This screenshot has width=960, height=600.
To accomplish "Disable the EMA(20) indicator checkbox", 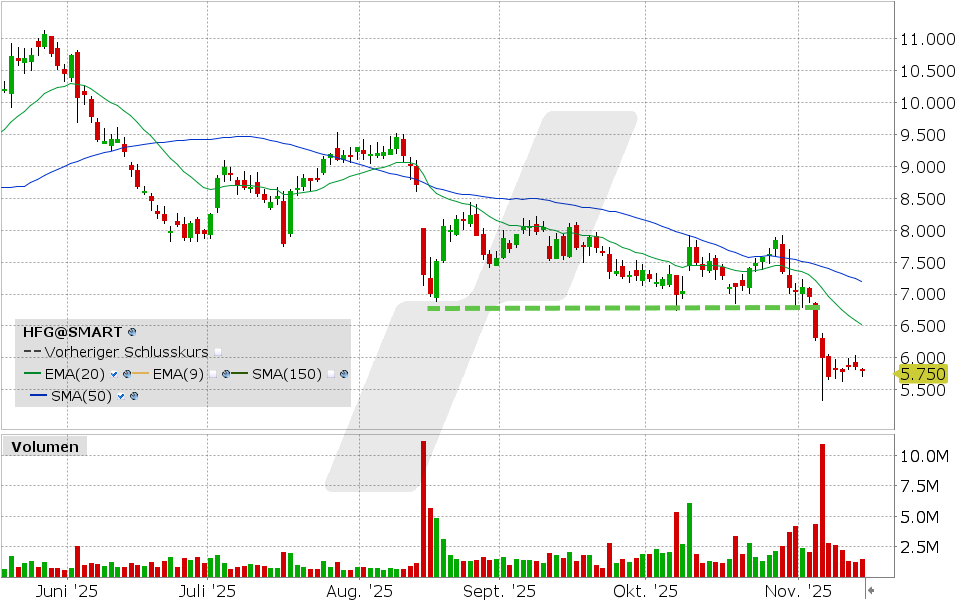I will pyautogui.click(x=113, y=375).
